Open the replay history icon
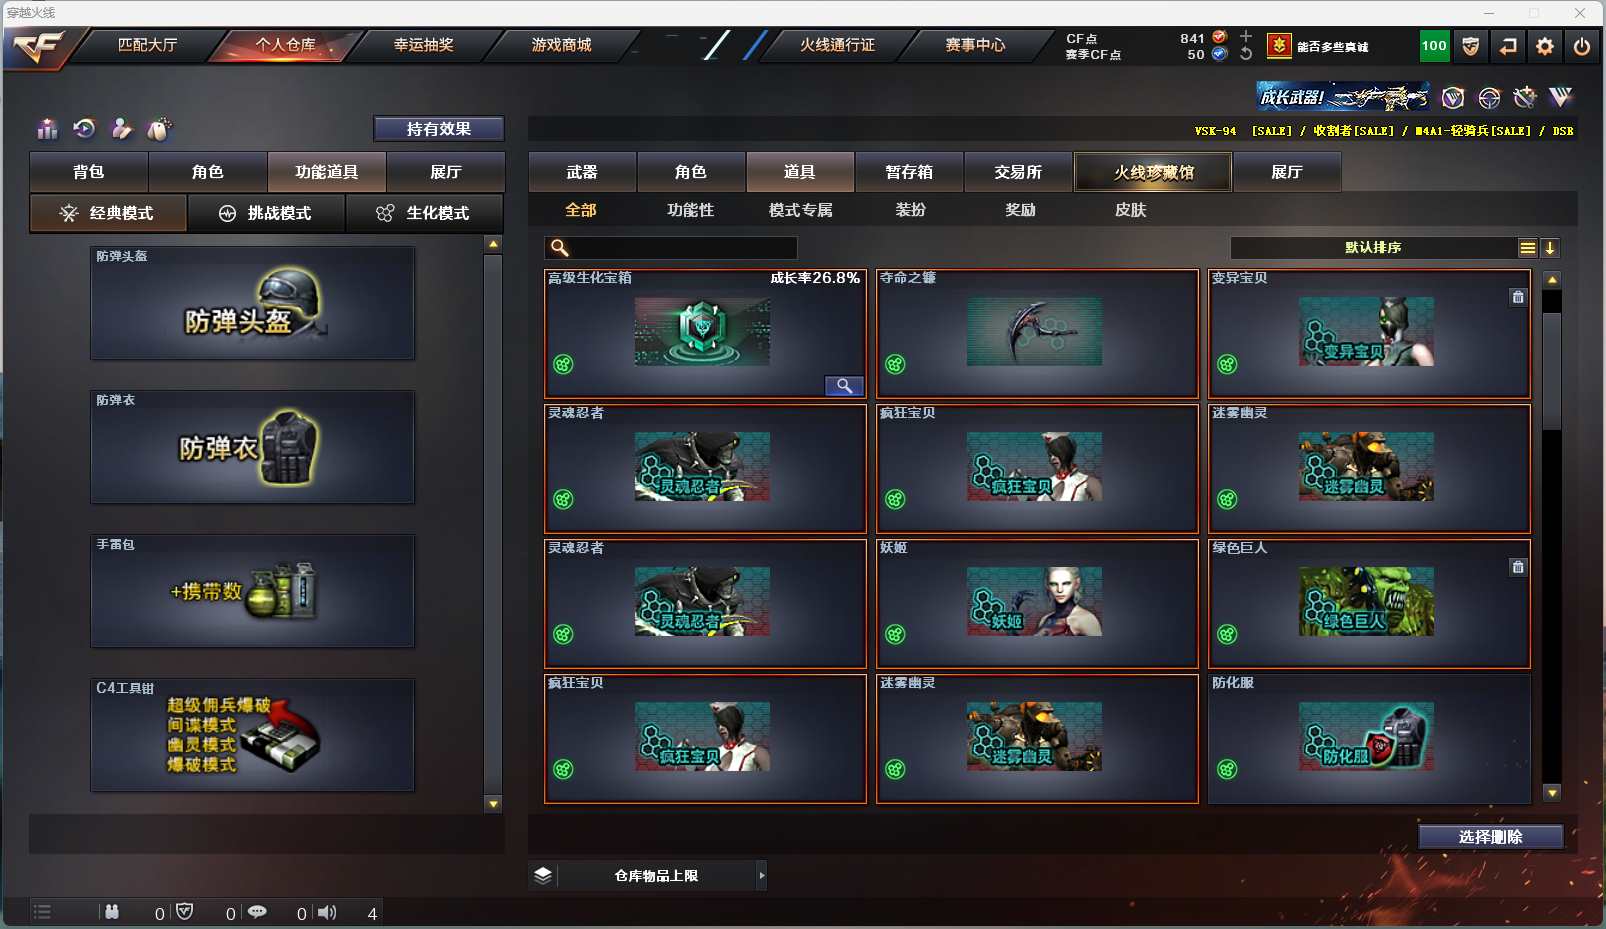This screenshot has width=1606, height=929. click(85, 128)
